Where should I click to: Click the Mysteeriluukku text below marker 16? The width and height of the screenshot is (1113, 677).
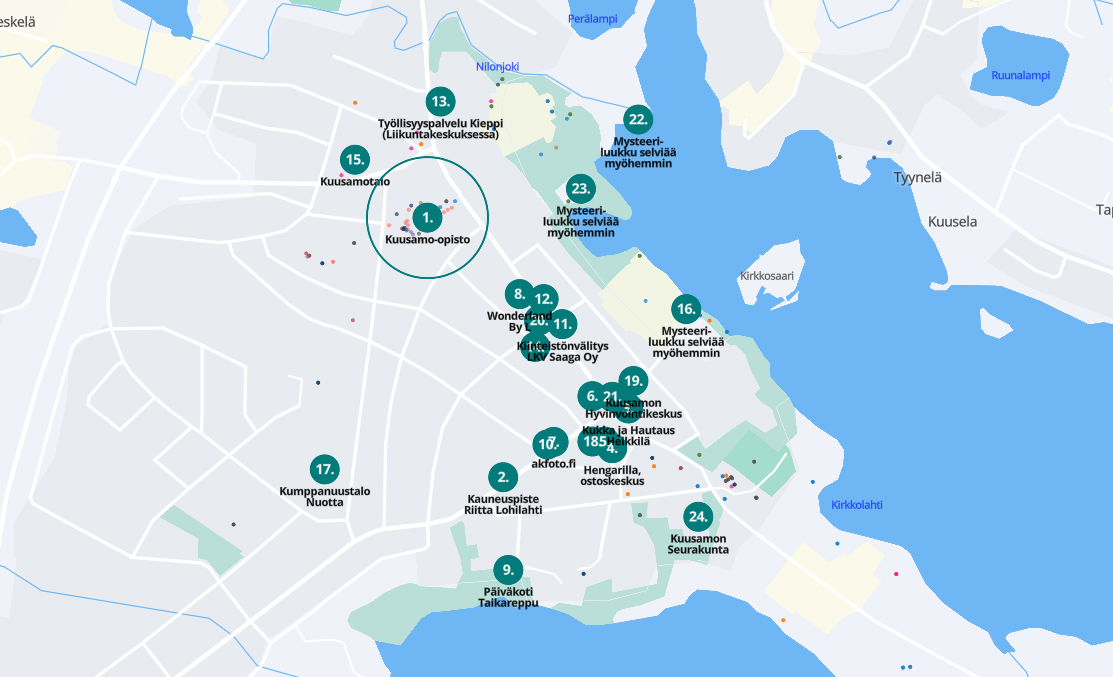click(x=686, y=342)
